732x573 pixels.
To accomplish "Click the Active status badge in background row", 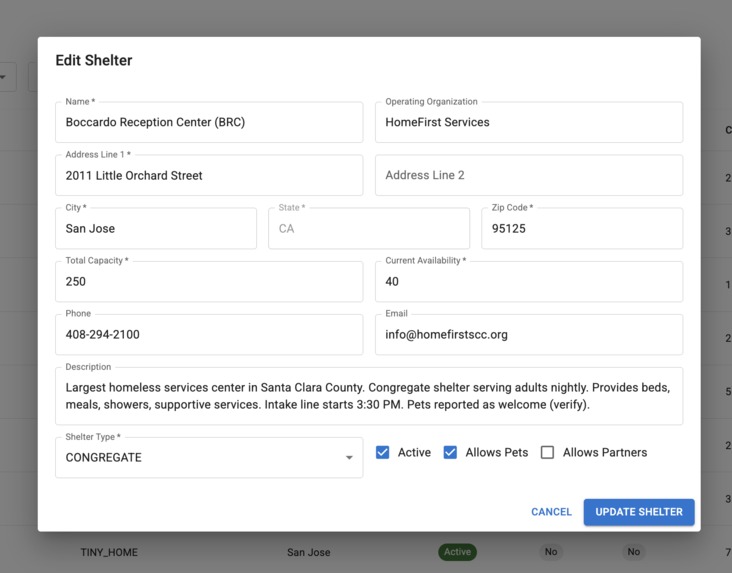I will coord(458,552).
